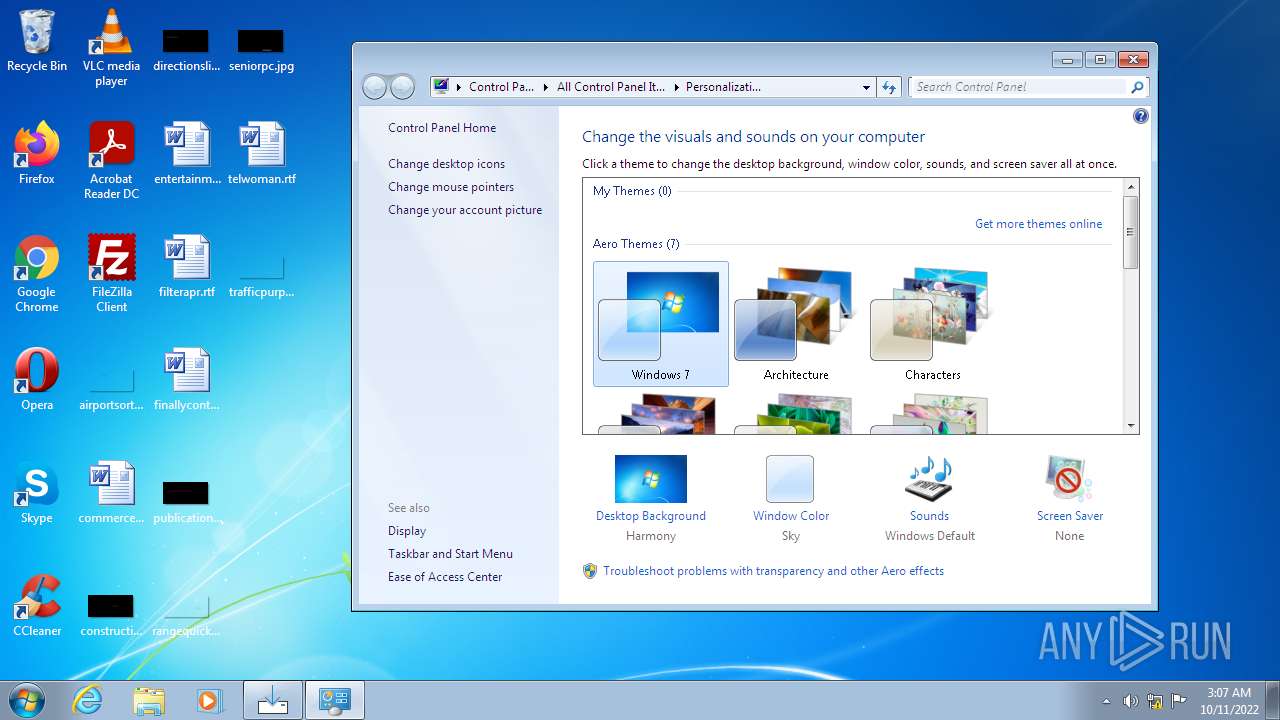Viewport: 1280px width, 720px height.
Task: Troubleshoot problems with transparency link
Action: (773, 571)
